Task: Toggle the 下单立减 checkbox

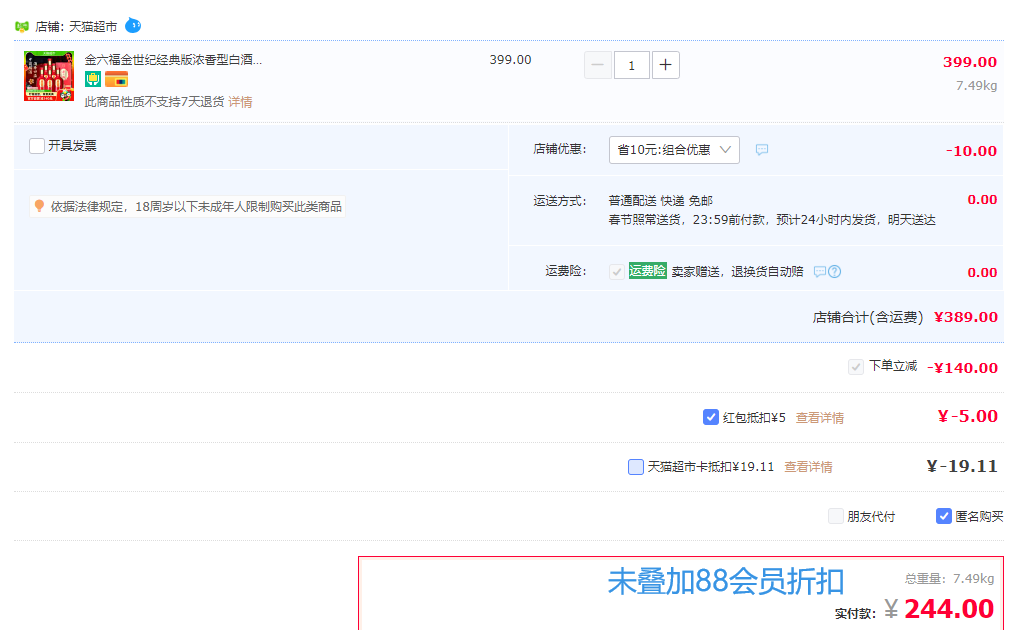Action: [x=856, y=367]
